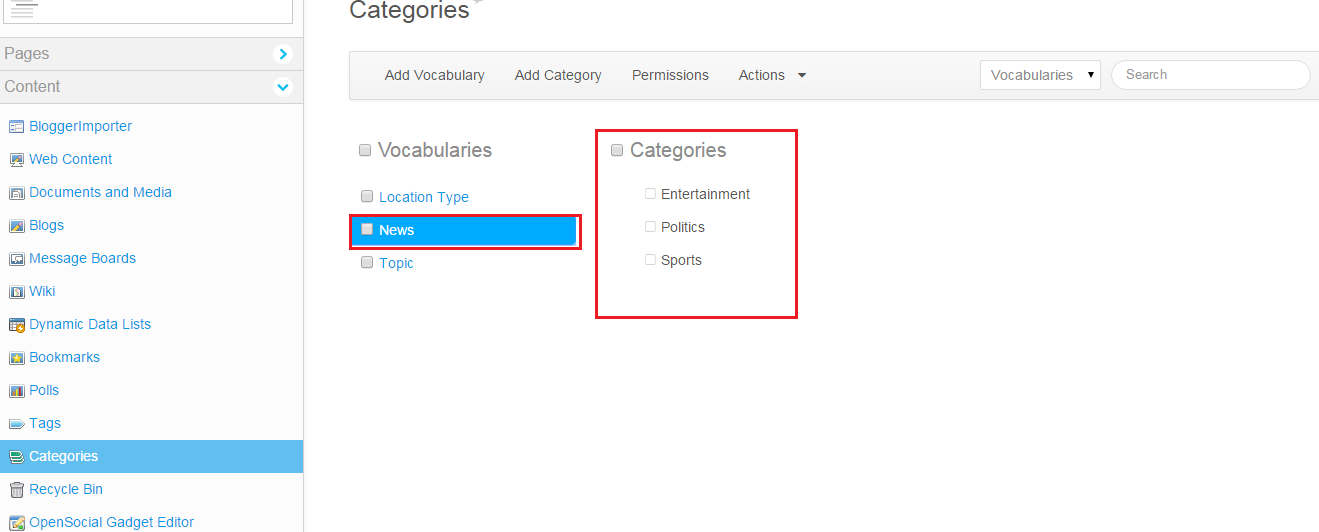Open OpenSocial Gadget Editor link
The image size is (1319, 532).
[111, 522]
